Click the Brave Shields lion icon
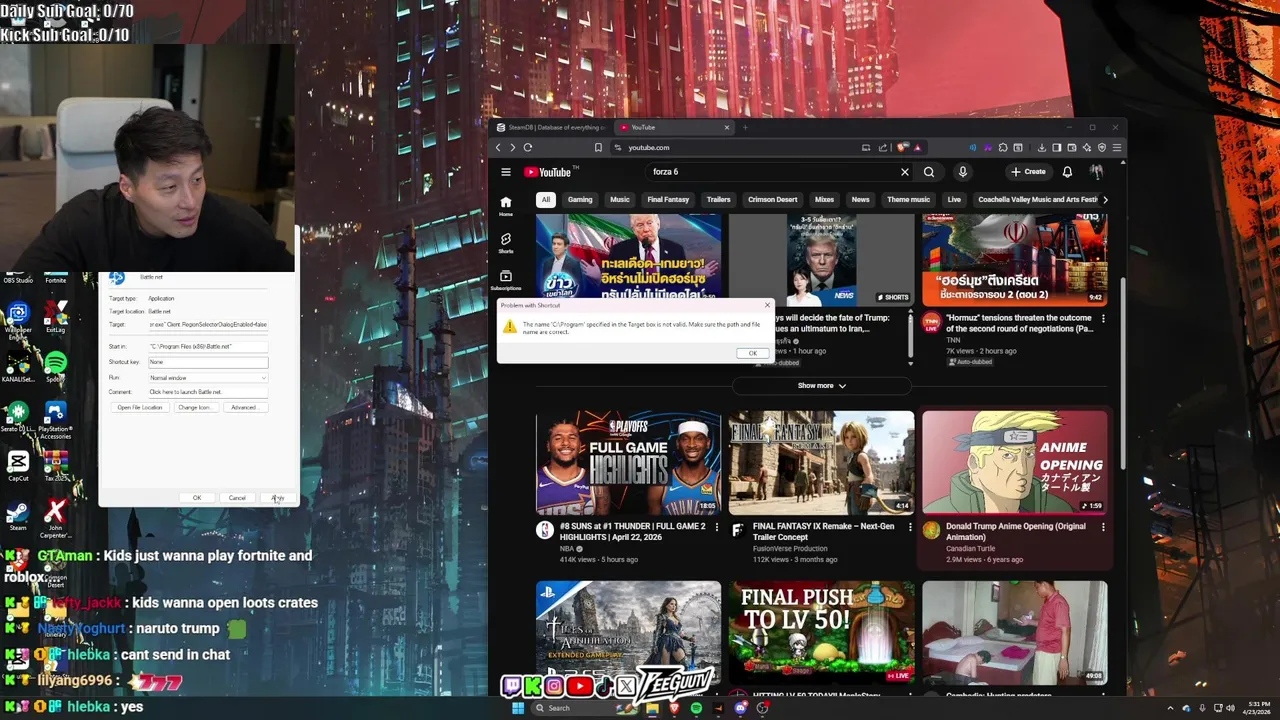1280x720 pixels. click(902, 147)
